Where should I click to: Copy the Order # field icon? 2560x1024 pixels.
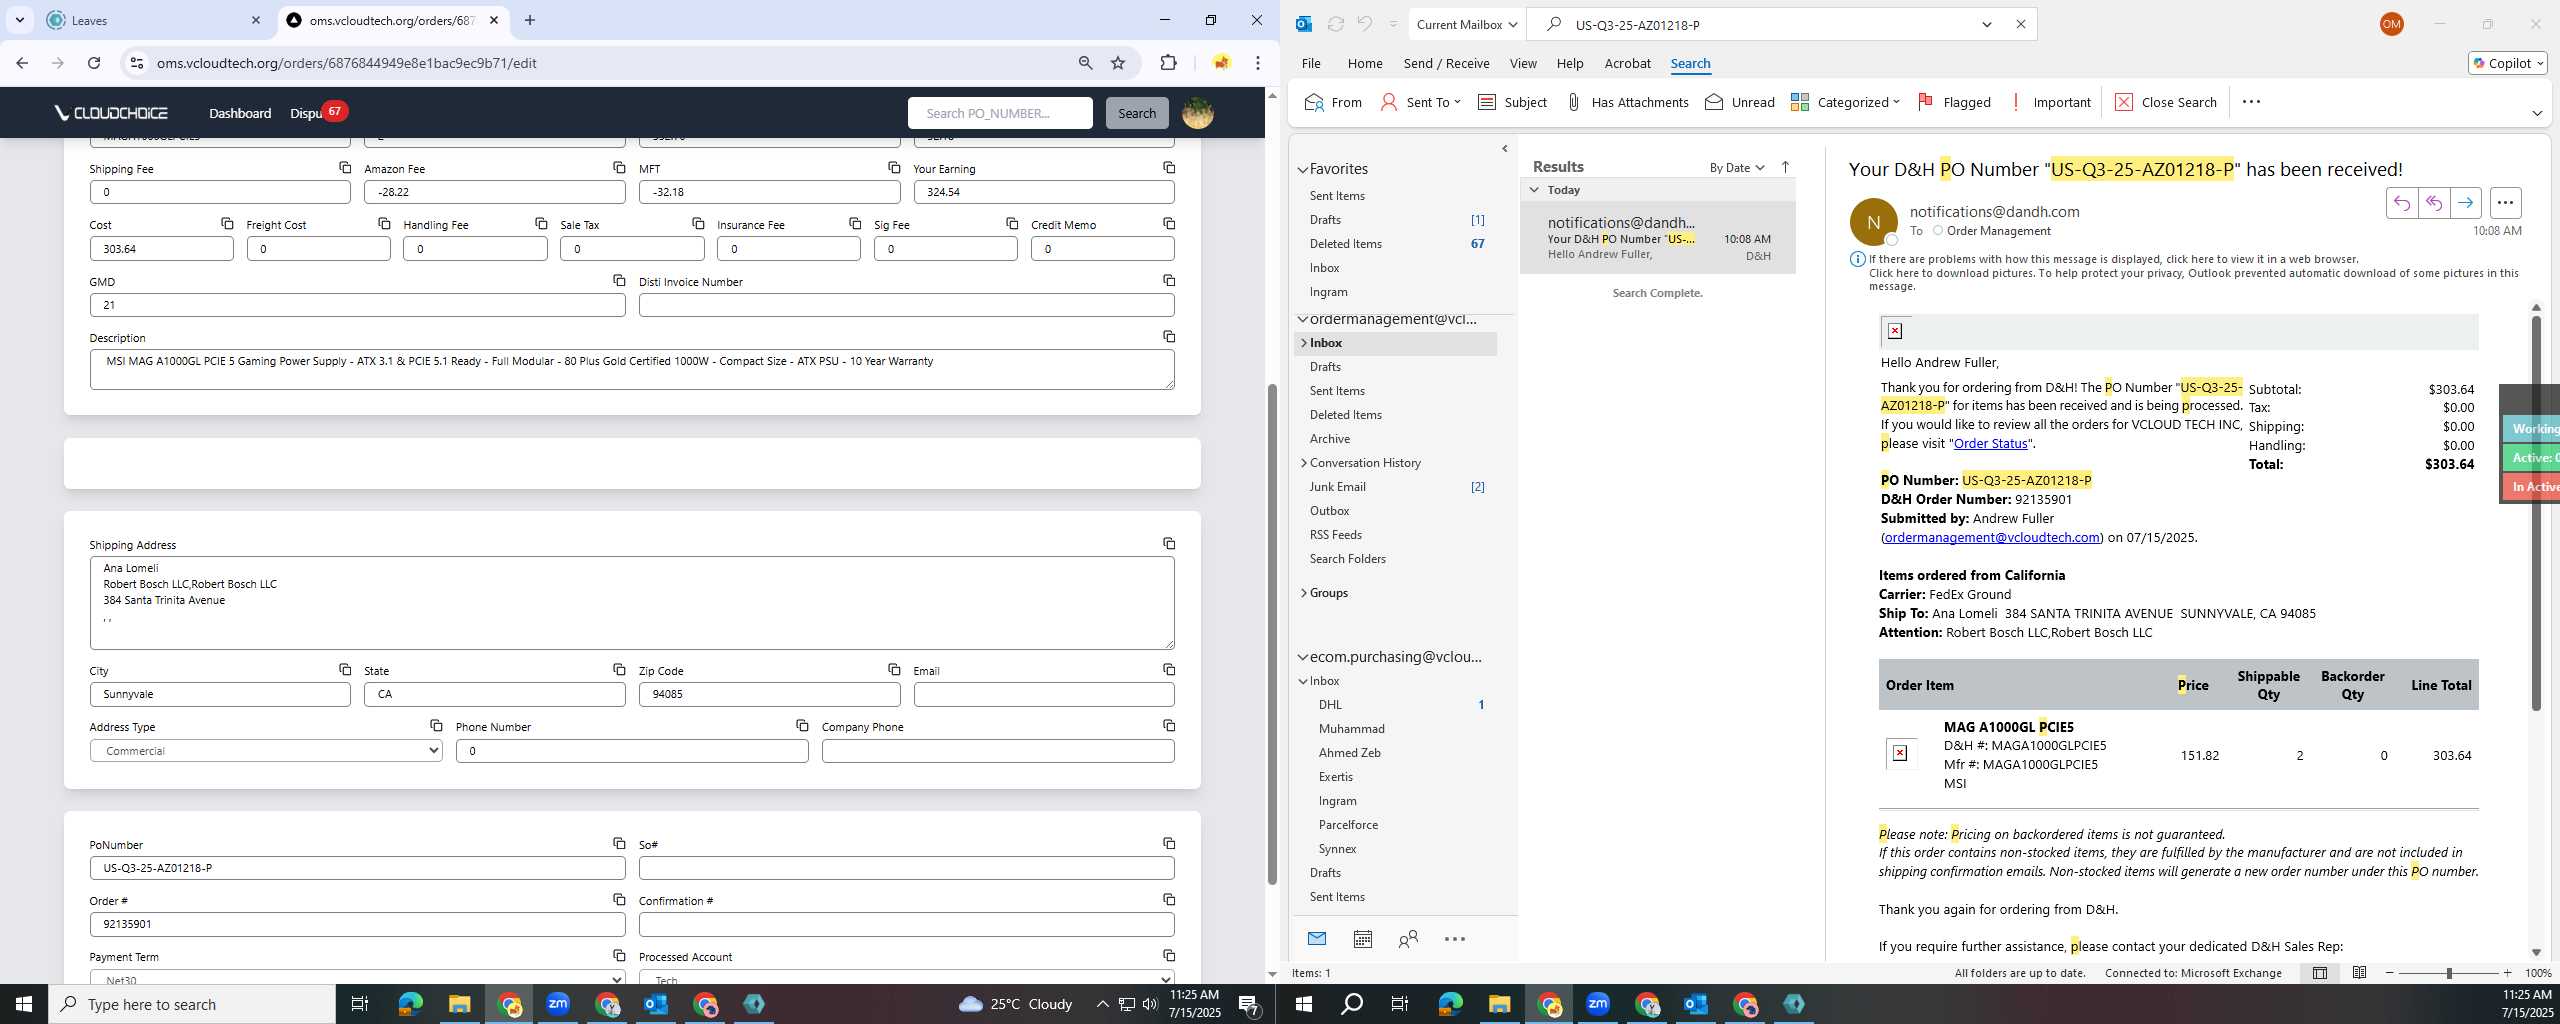click(619, 899)
